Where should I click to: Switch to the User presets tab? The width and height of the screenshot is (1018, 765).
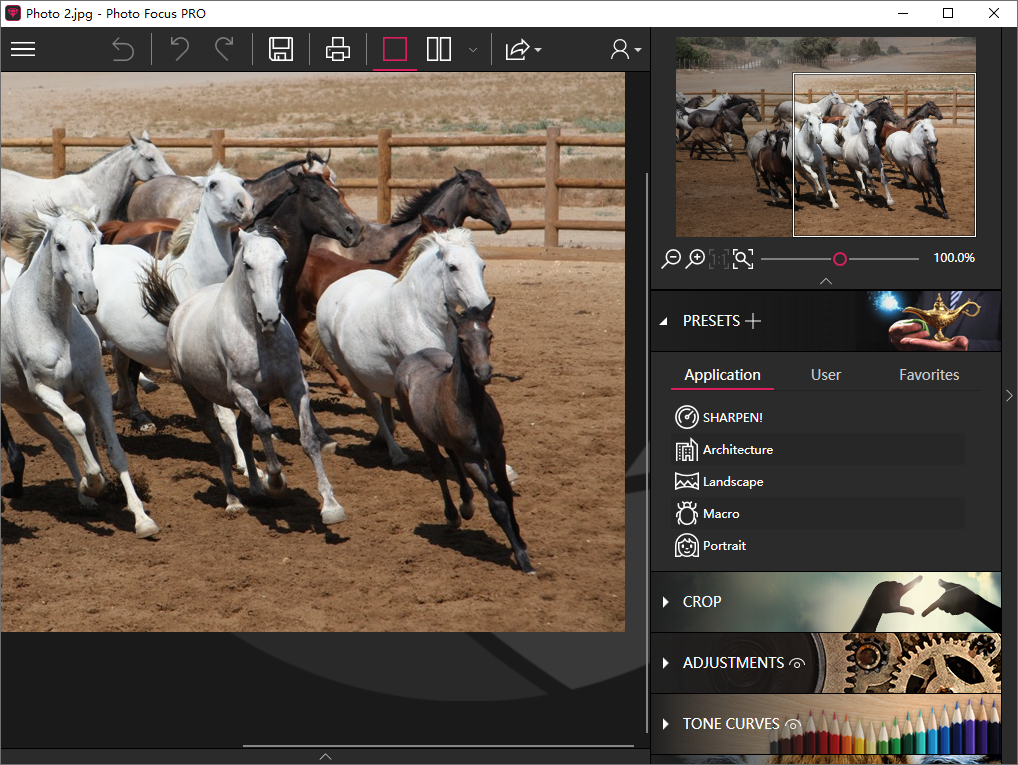(825, 374)
